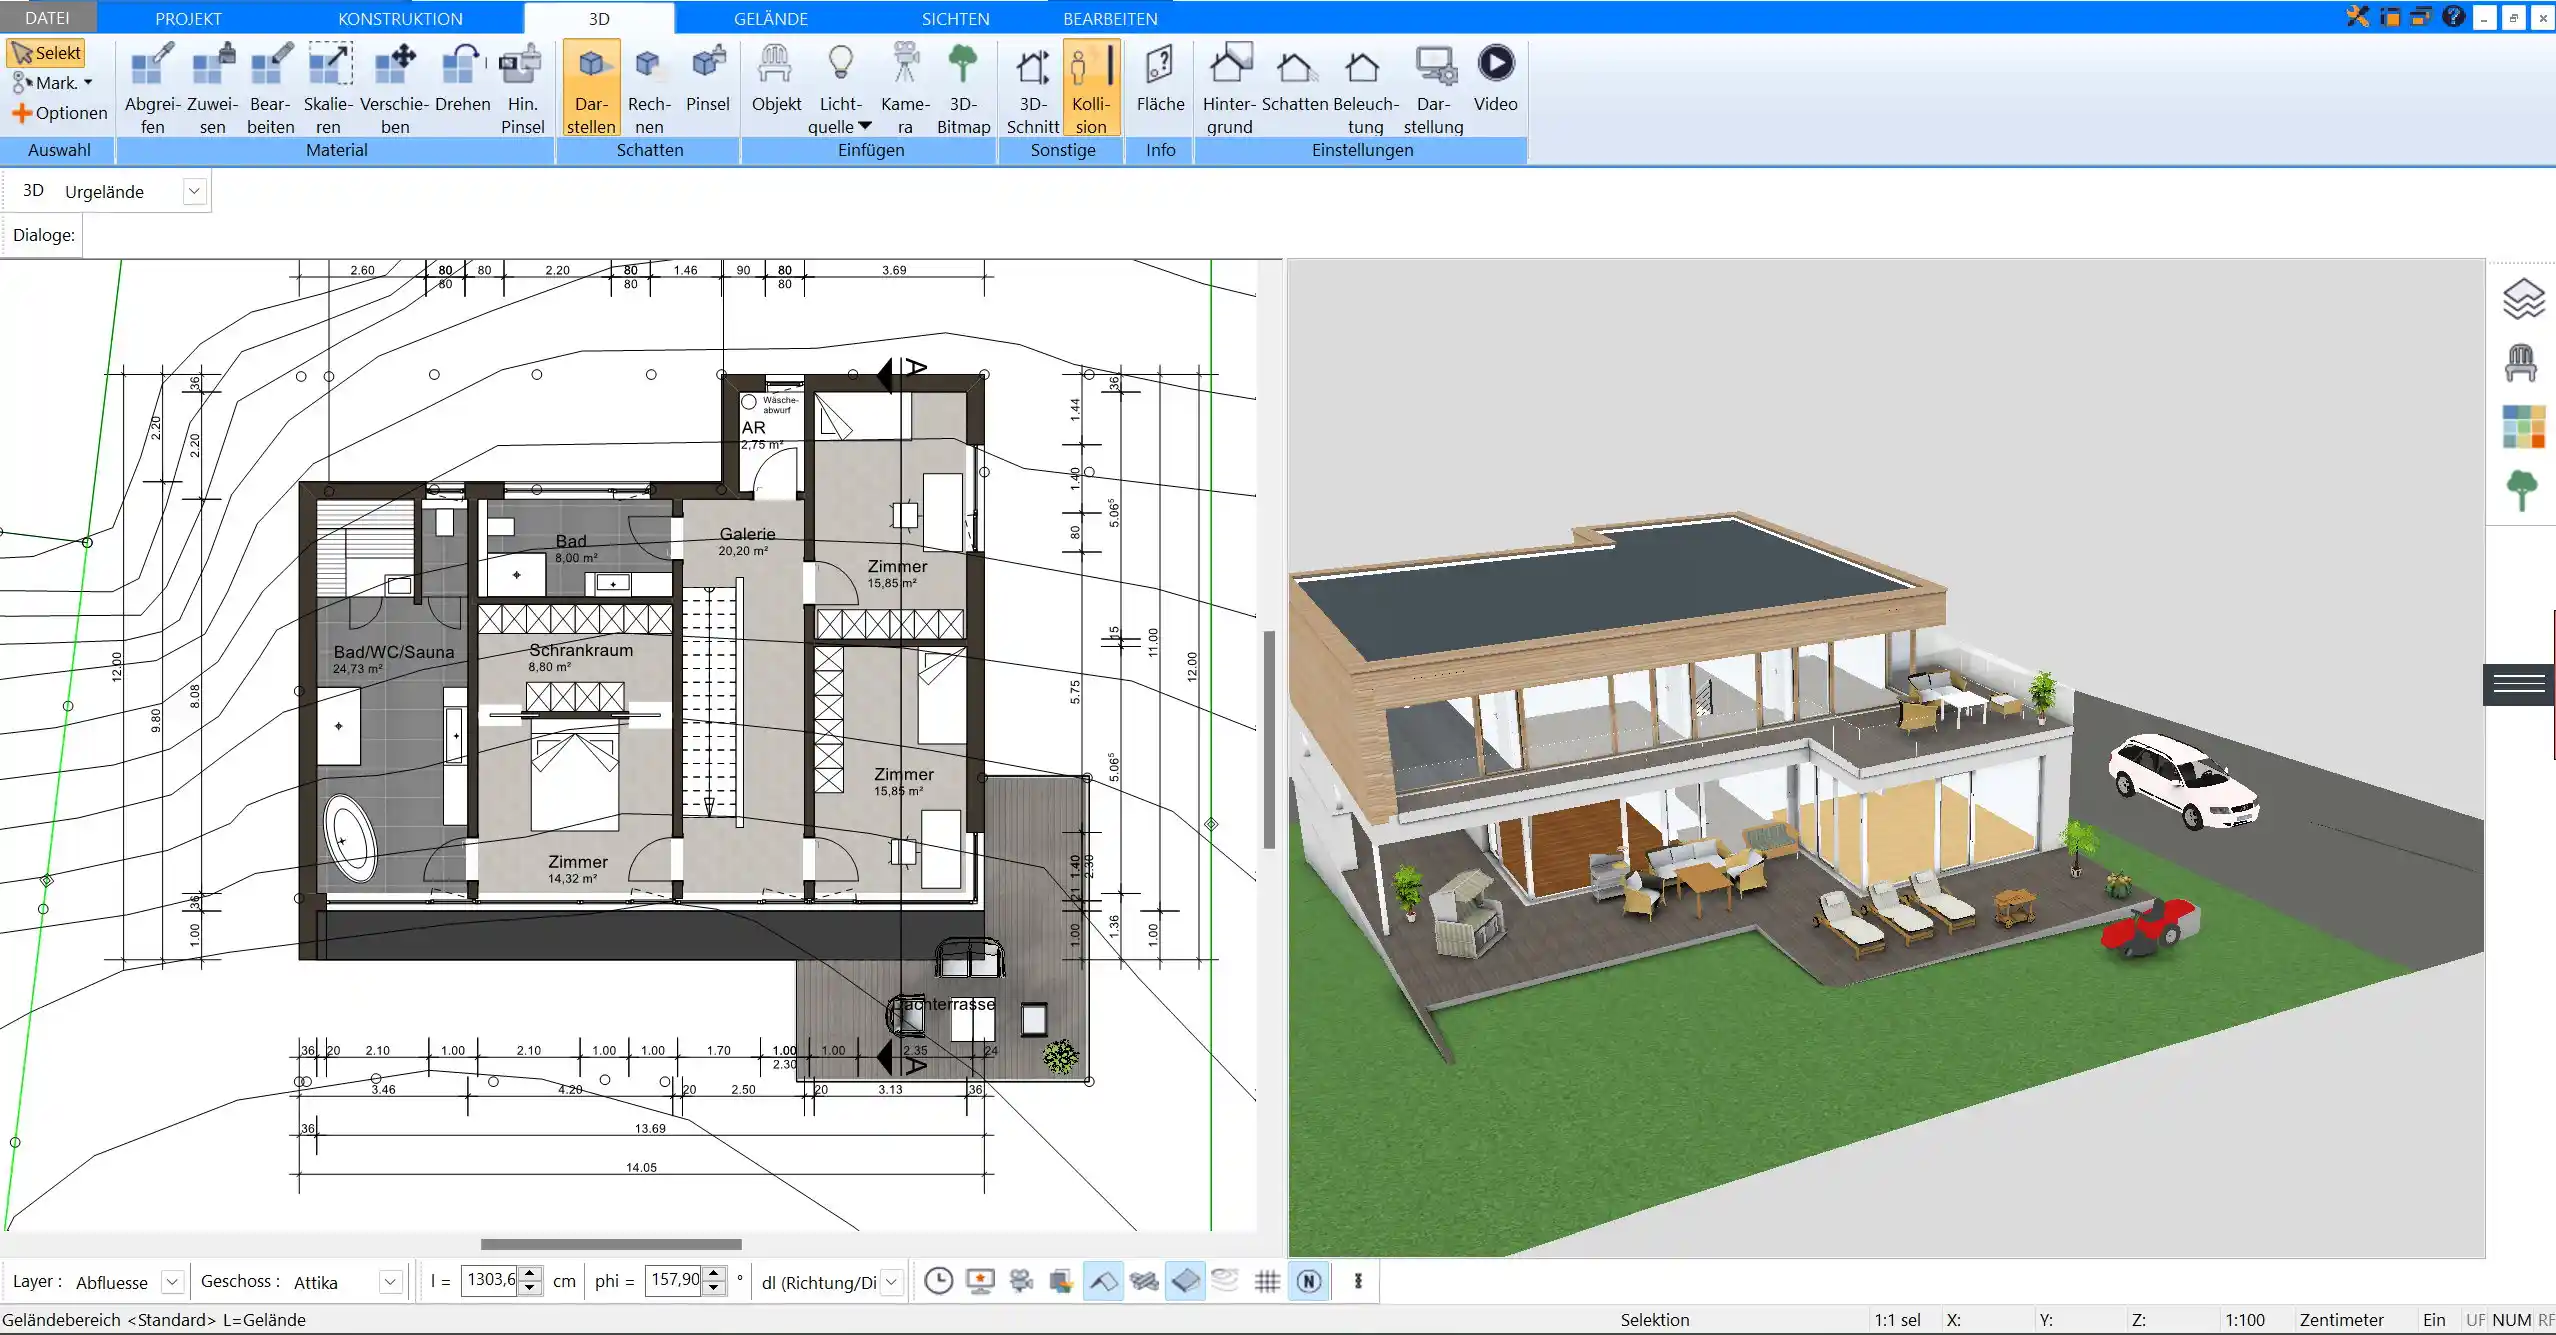Insert a Kamera
The width and height of the screenshot is (2556, 1335).
905,88
